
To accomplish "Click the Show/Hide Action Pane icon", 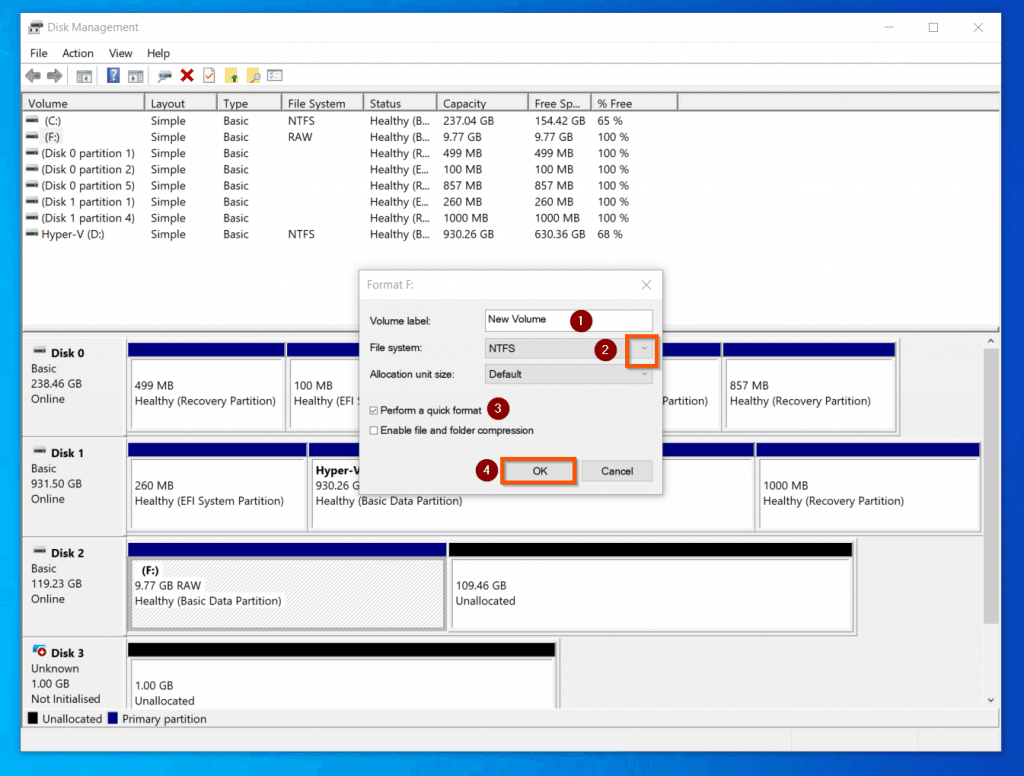I will point(135,75).
